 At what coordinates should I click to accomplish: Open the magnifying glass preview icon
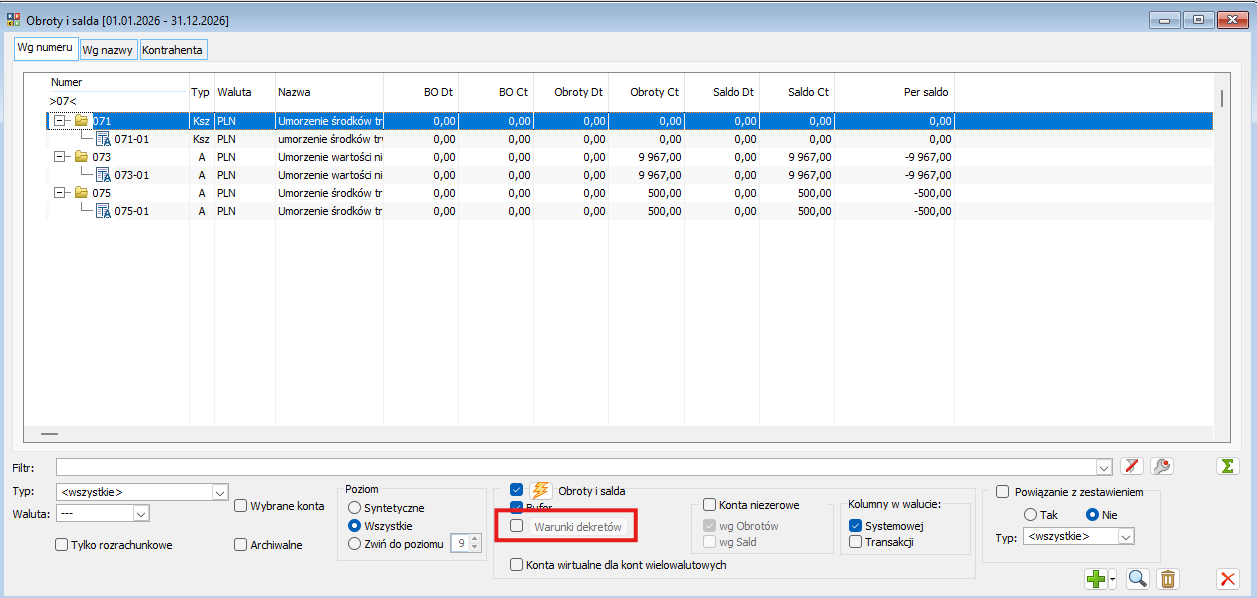click(1137, 578)
